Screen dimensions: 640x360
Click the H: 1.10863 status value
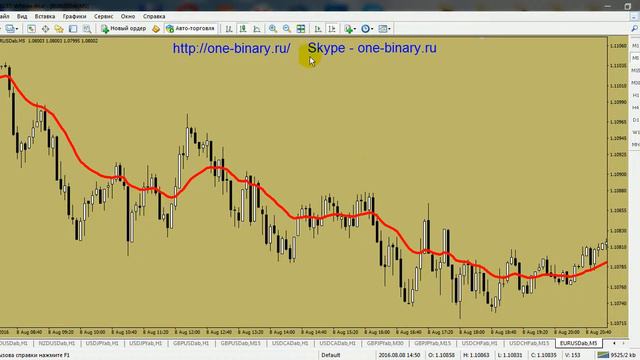point(476,355)
